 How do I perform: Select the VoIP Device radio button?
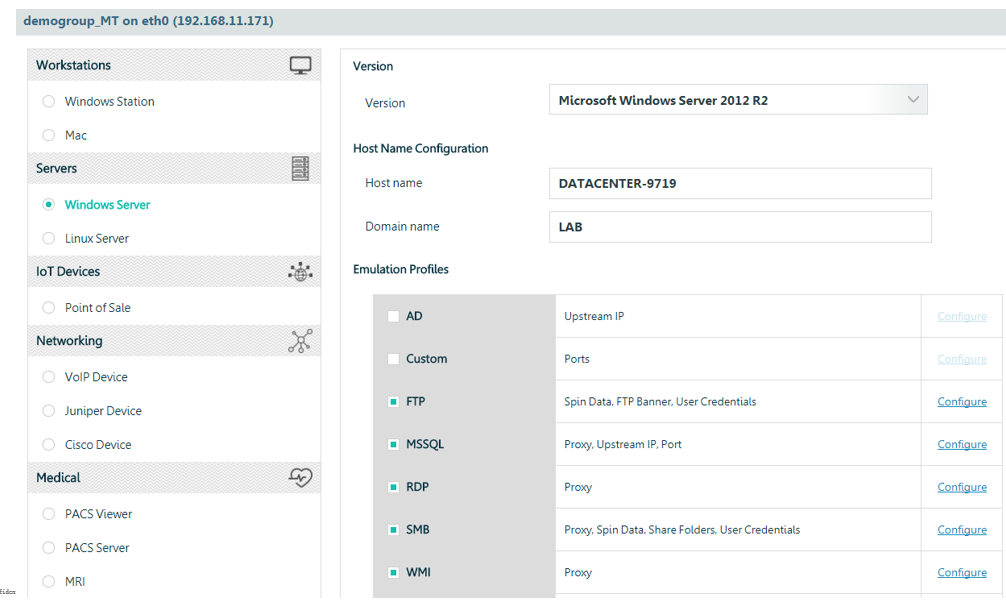pos(48,377)
